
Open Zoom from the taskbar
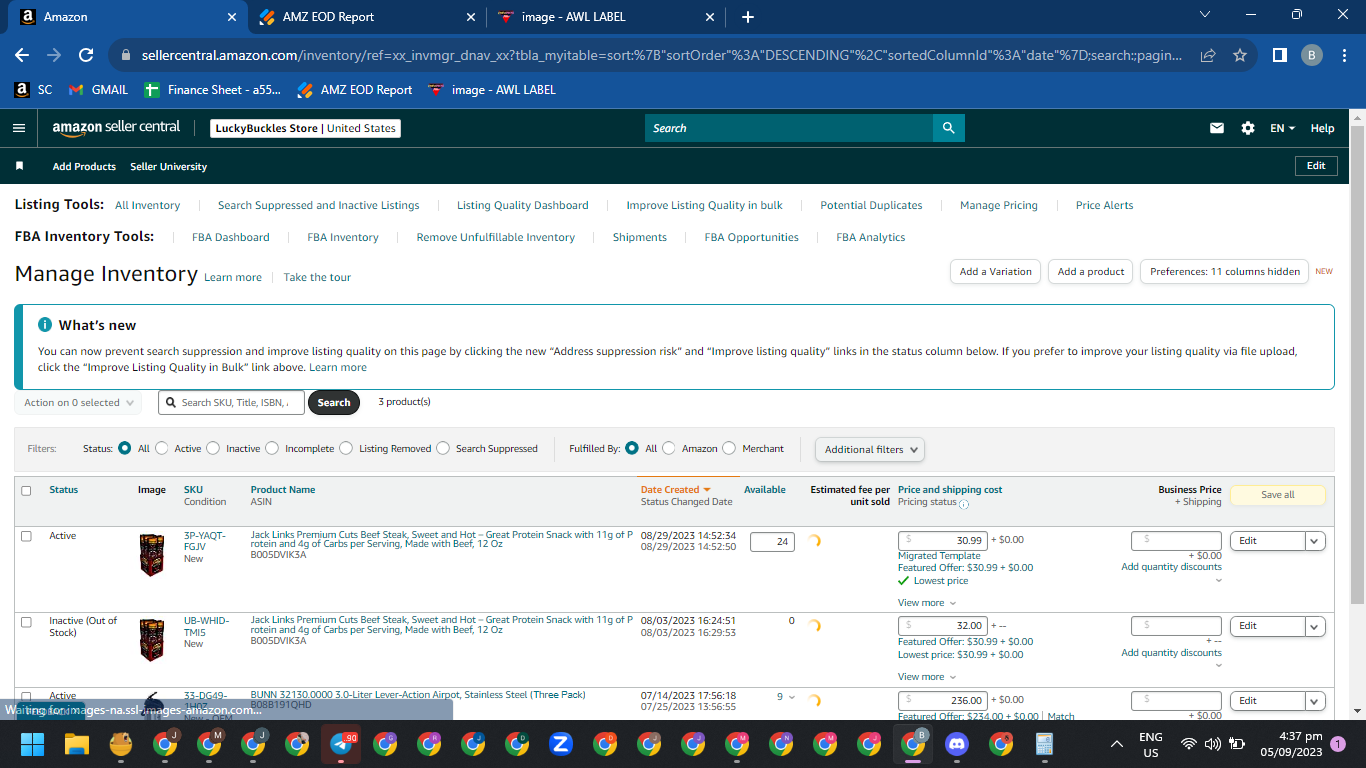(561, 744)
